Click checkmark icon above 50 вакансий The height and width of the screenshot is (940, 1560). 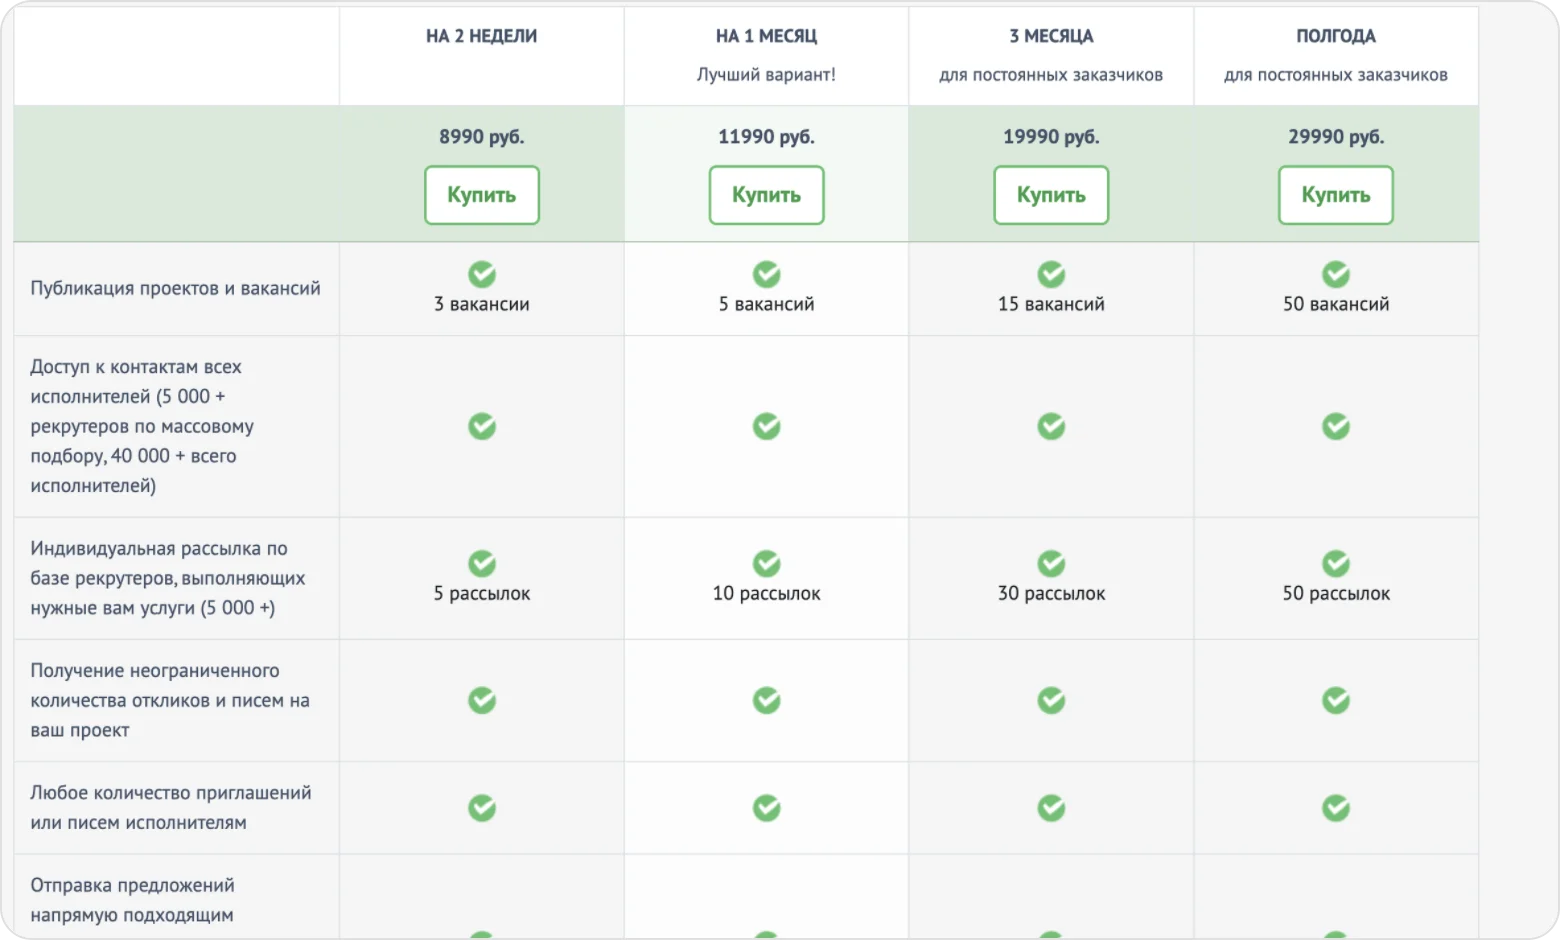pos(1335,274)
